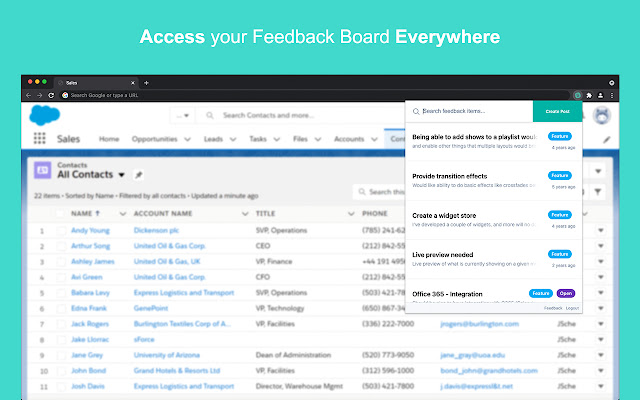Open the GenePoint account link
The image size is (640, 400).
[151, 309]
